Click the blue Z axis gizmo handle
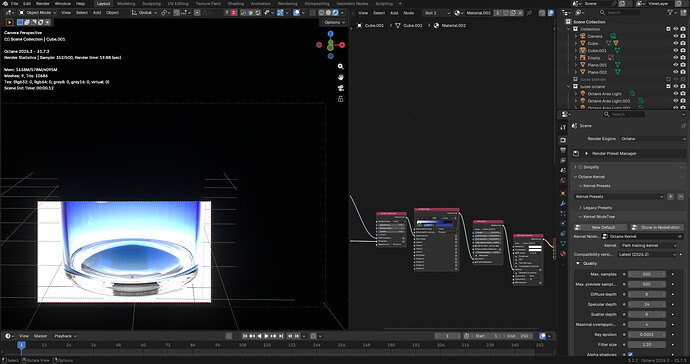Viewport: 690px width, 364px height. 330,34
